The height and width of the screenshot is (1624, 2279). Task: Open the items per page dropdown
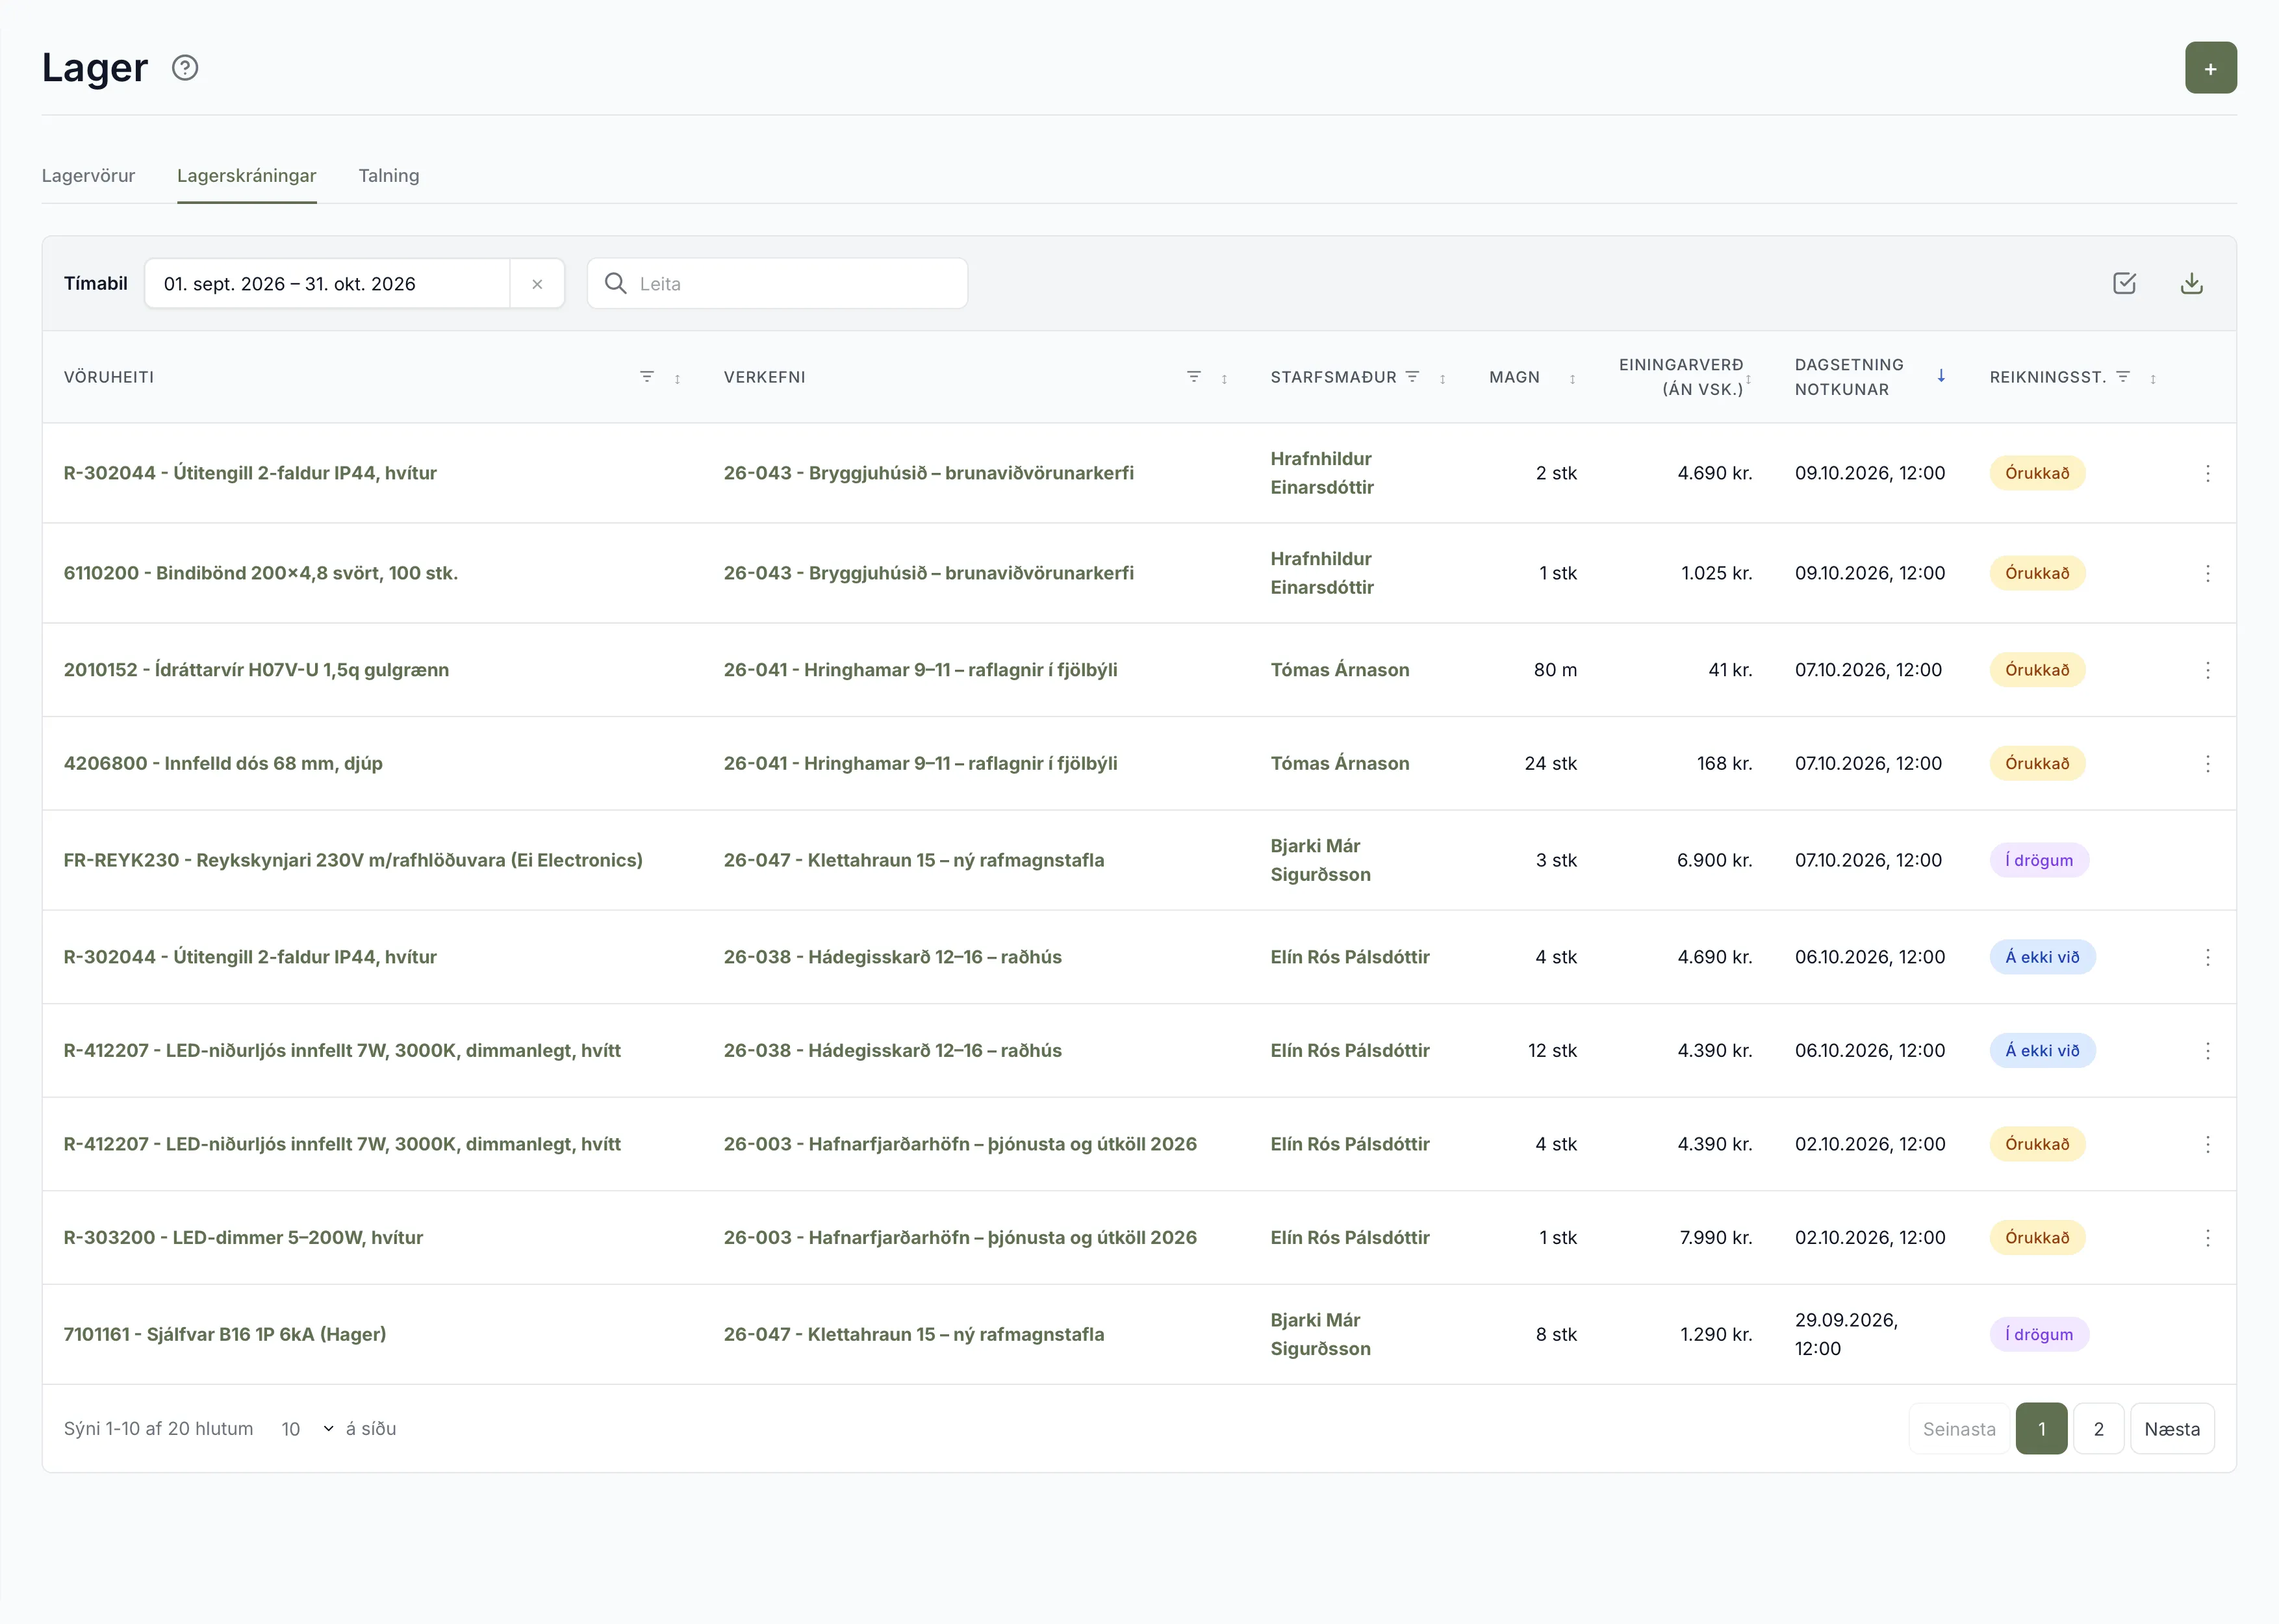point(307,1429)
